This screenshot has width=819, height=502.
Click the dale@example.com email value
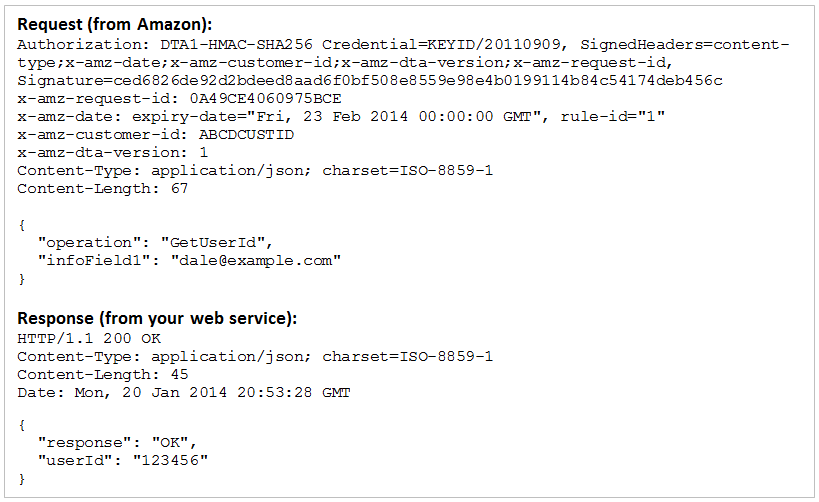[x=256, y=260]
